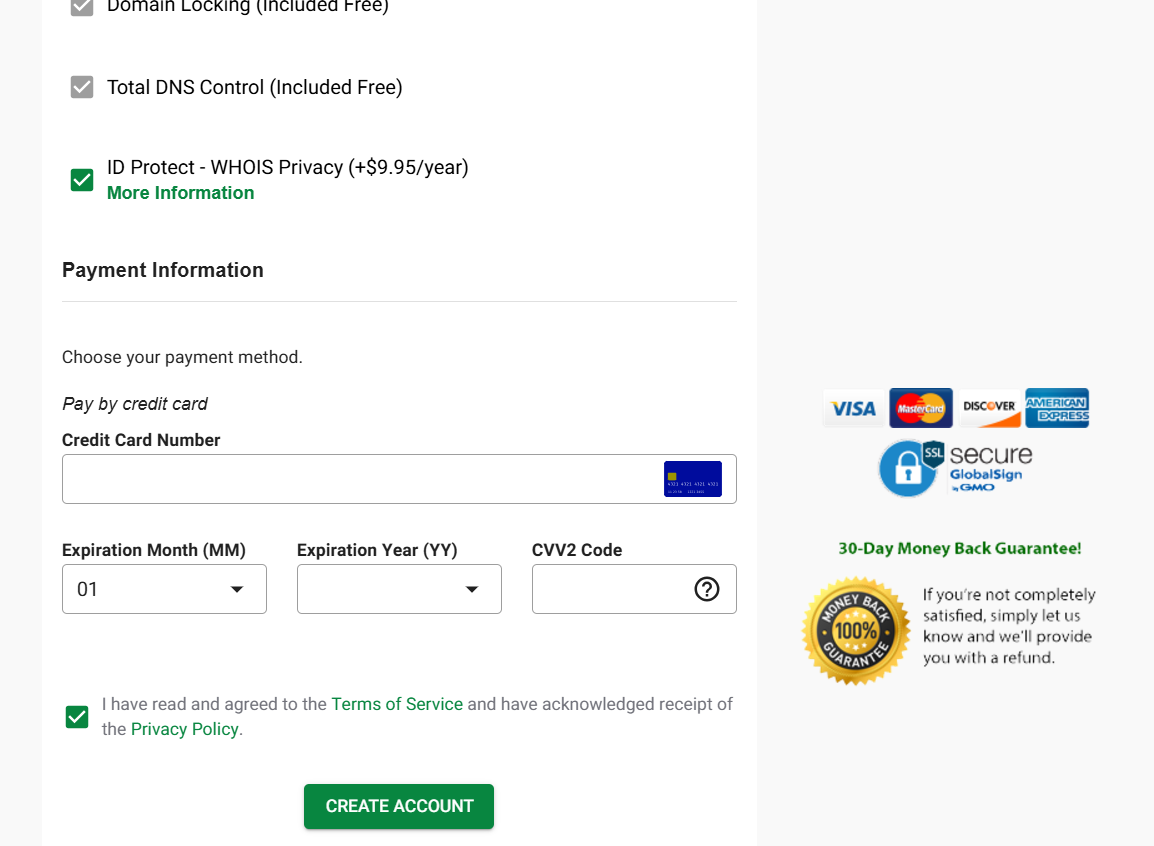Click the Discover card logo
1154x846 pixels.
[x=989, y=408]
